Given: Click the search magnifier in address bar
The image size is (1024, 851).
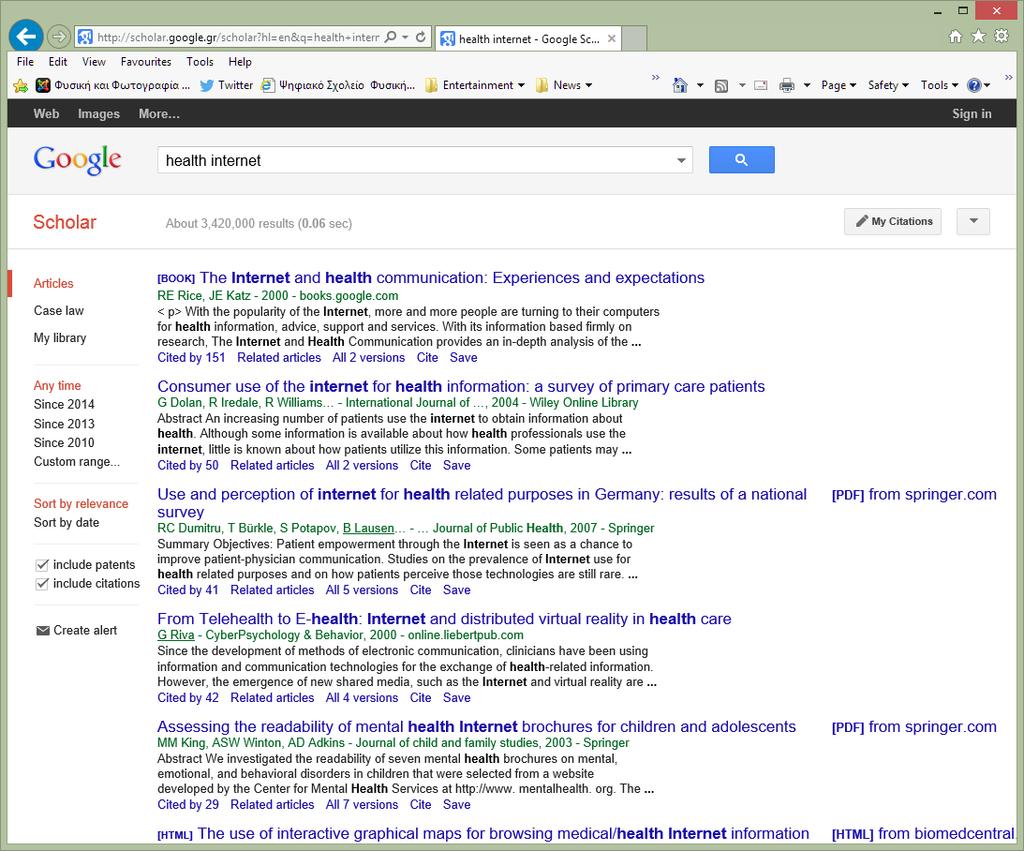Looking at the screenshot, I should (391, 37).
